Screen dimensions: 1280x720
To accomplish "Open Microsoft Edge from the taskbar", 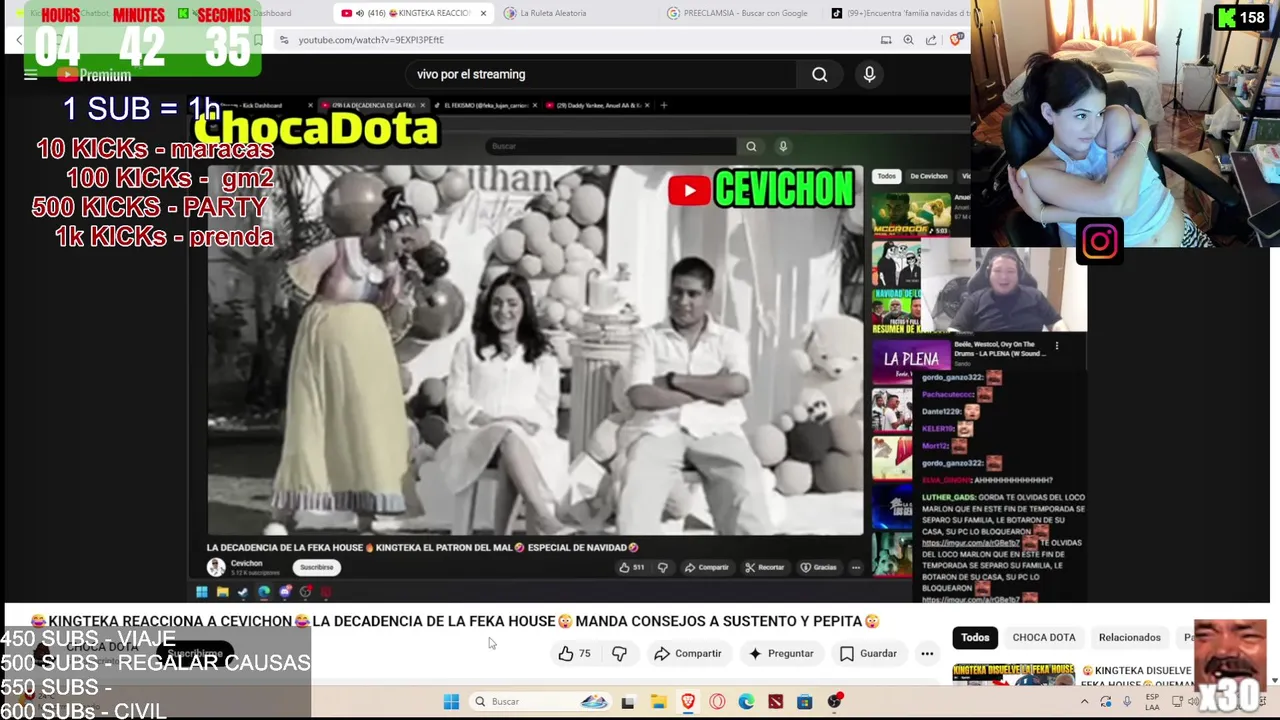I will pos(746,702).
